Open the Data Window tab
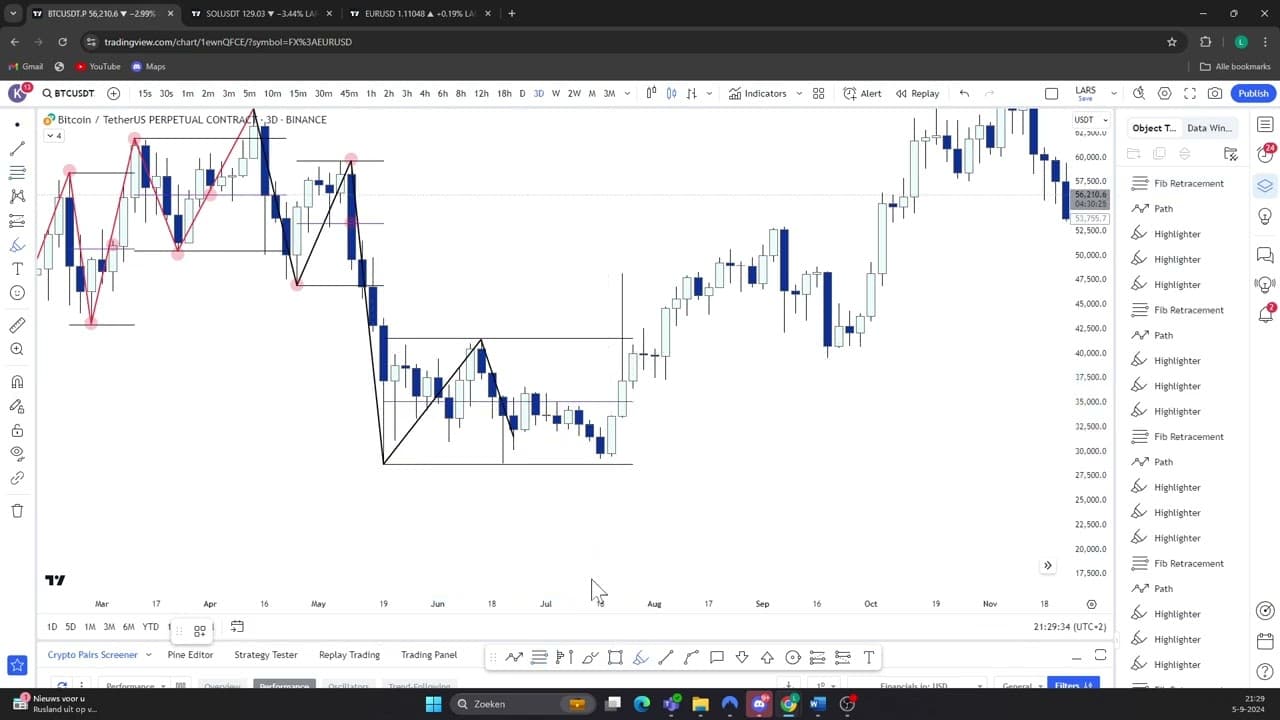Screen dimensions: 1280x720 click(1209, 128)
